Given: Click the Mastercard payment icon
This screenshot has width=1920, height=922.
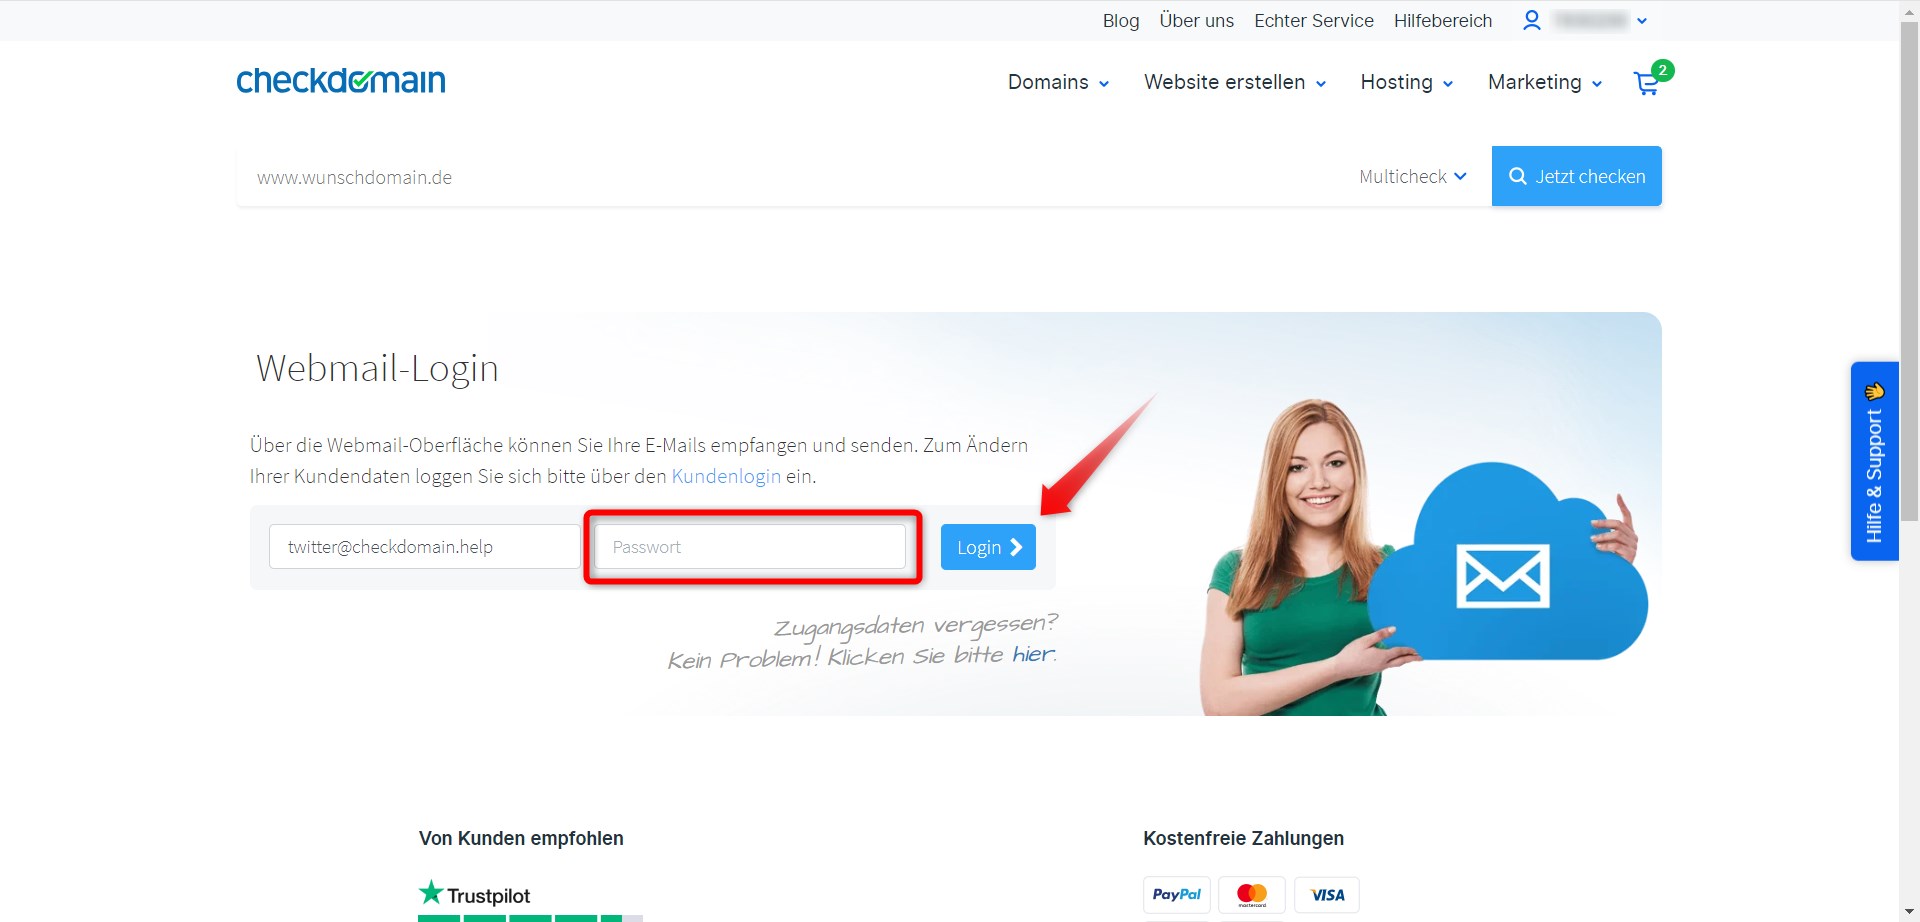Looking at the screenshot, I should point(1252,895).
